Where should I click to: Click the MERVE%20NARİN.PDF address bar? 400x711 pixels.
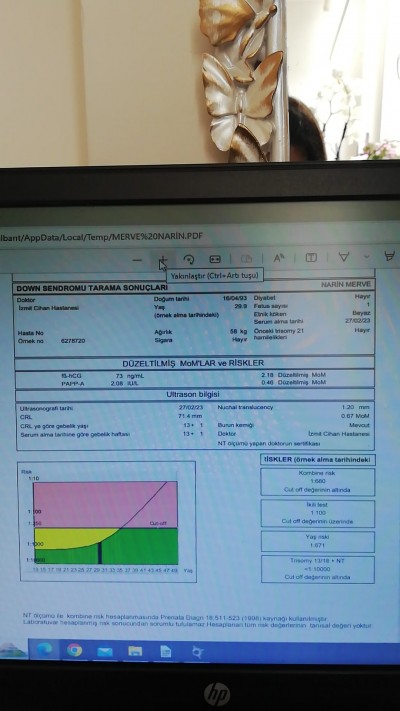[102, 236]
